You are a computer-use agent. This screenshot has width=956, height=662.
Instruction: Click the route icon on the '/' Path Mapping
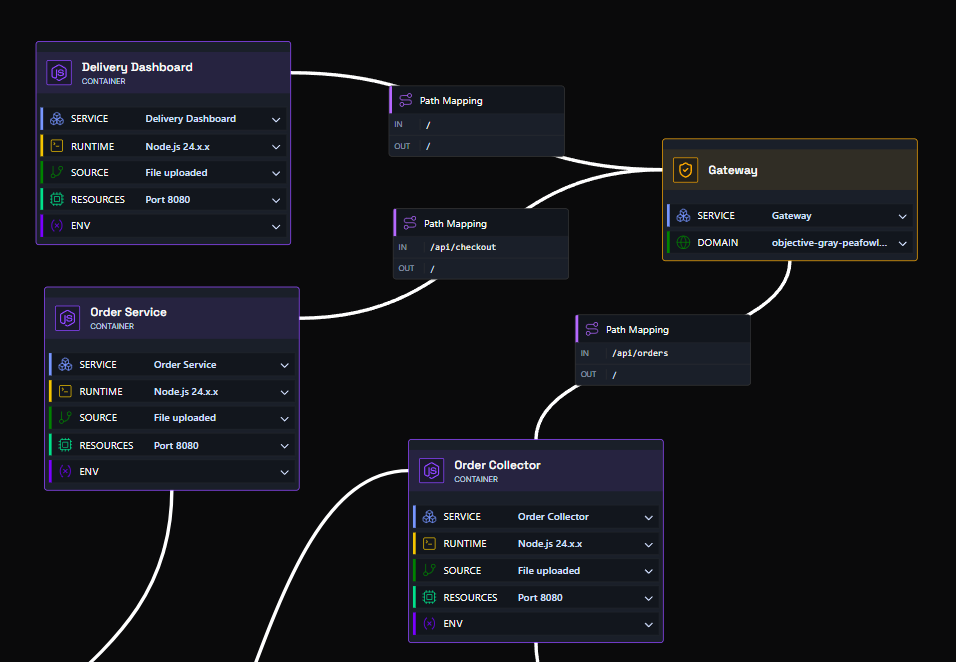[405, 100]
